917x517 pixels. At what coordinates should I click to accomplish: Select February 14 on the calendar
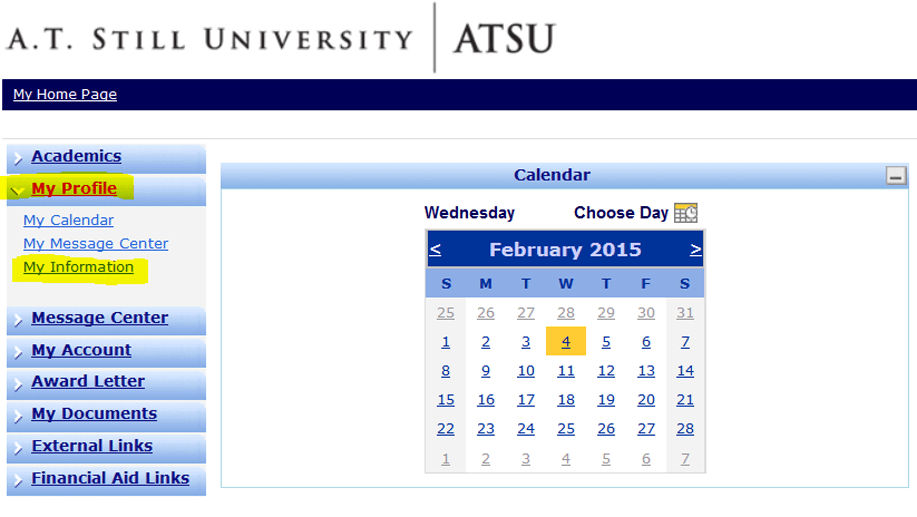coord(685,371)
